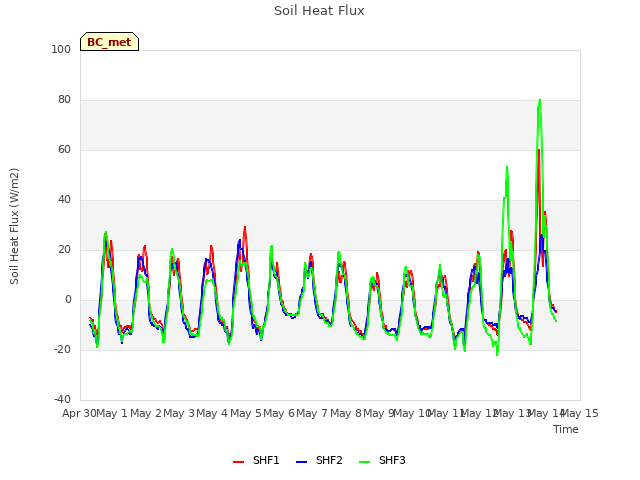Click the y-axis label -20
Image resolution: width=640 pixels, height=480 pixels.
click(62, 350)
